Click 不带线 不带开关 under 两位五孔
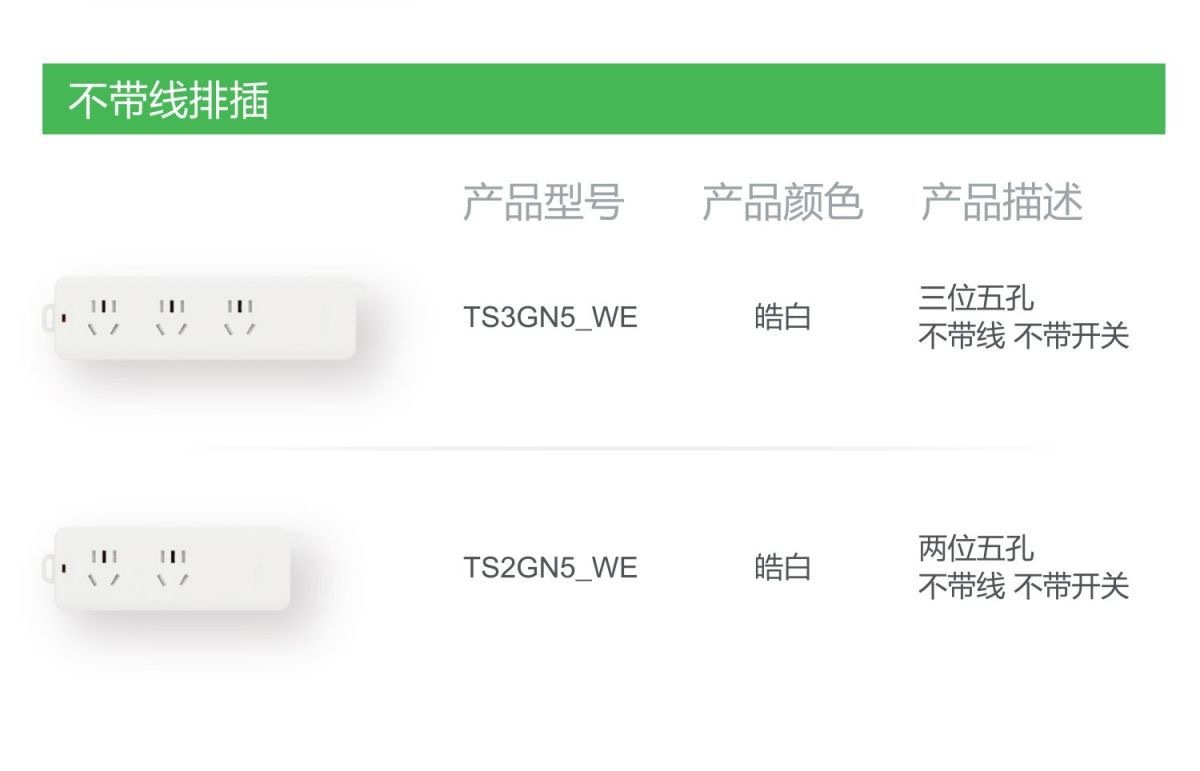The image size is (1200, 771). (1023, 587)
